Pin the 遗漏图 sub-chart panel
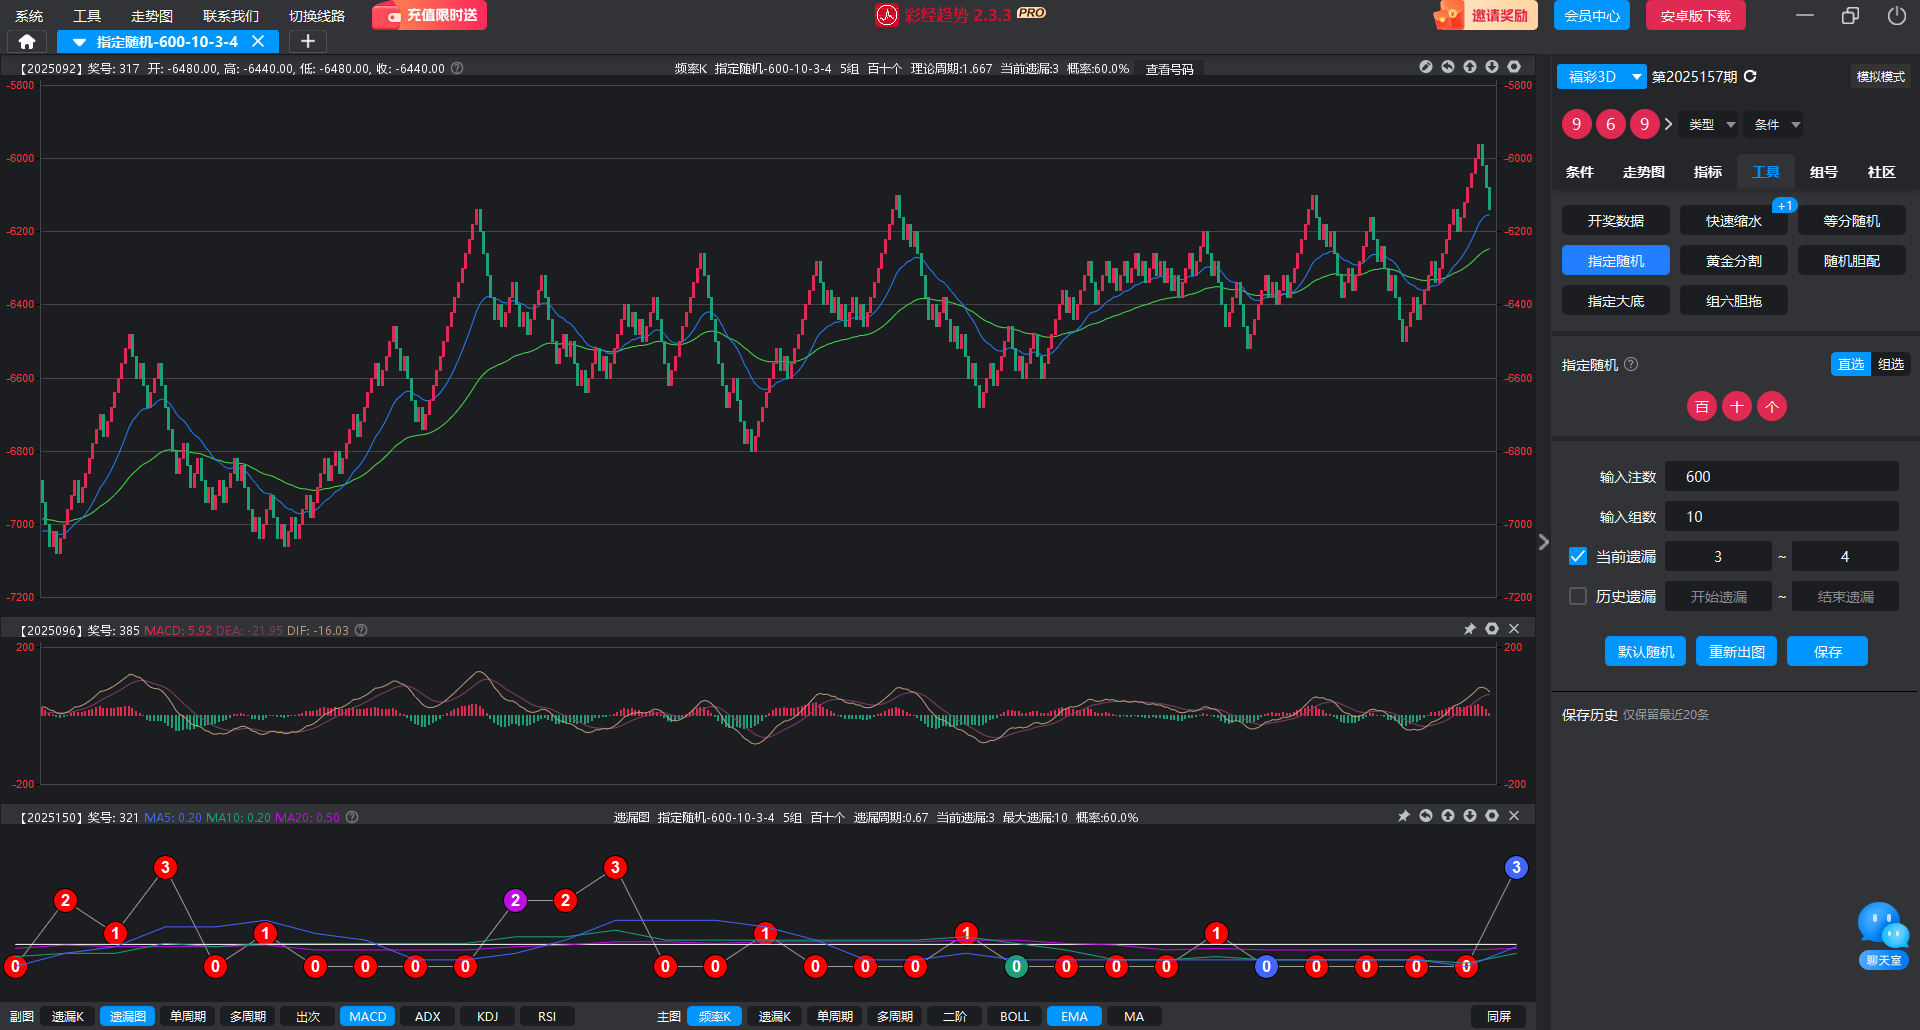1920x1030 pixels. coord(1404,816)
